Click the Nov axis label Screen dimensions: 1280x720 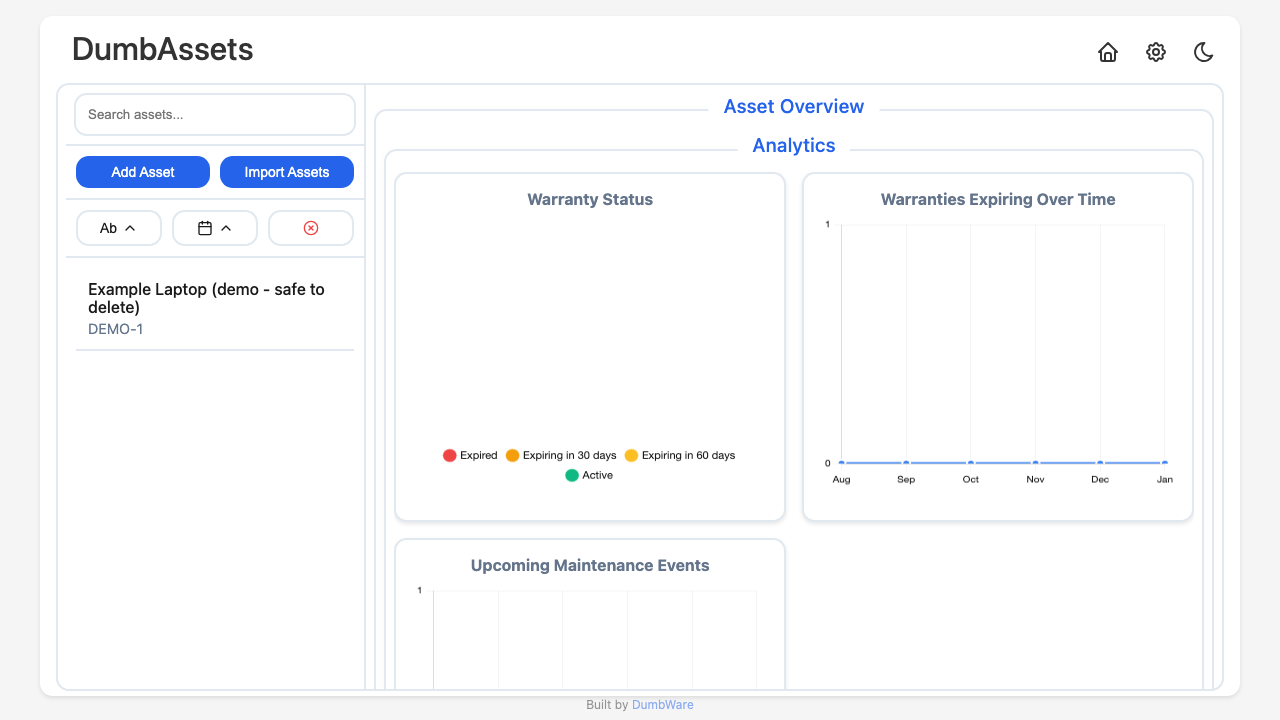point(1035,480)
